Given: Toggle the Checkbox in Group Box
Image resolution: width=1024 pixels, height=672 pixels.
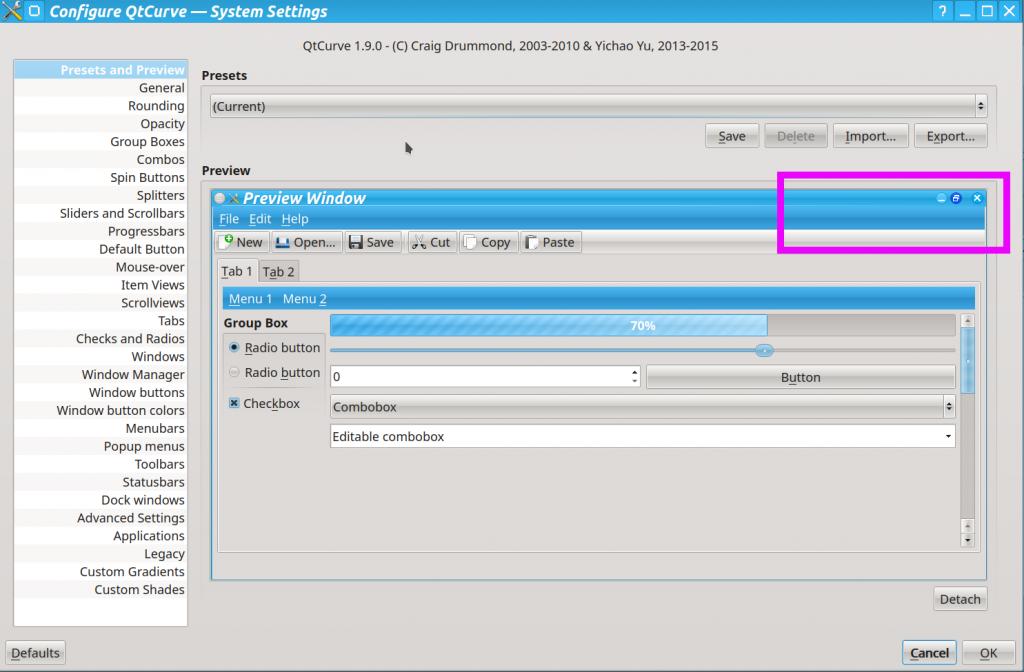Looking at the screenshot, I should click(234, 404).
